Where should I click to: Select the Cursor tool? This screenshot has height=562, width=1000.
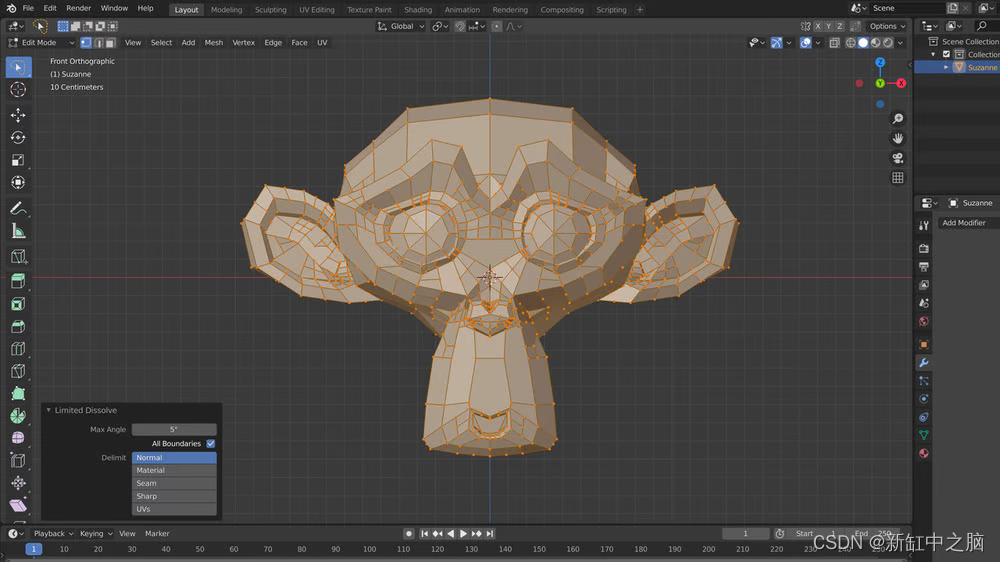coord(18,90)
